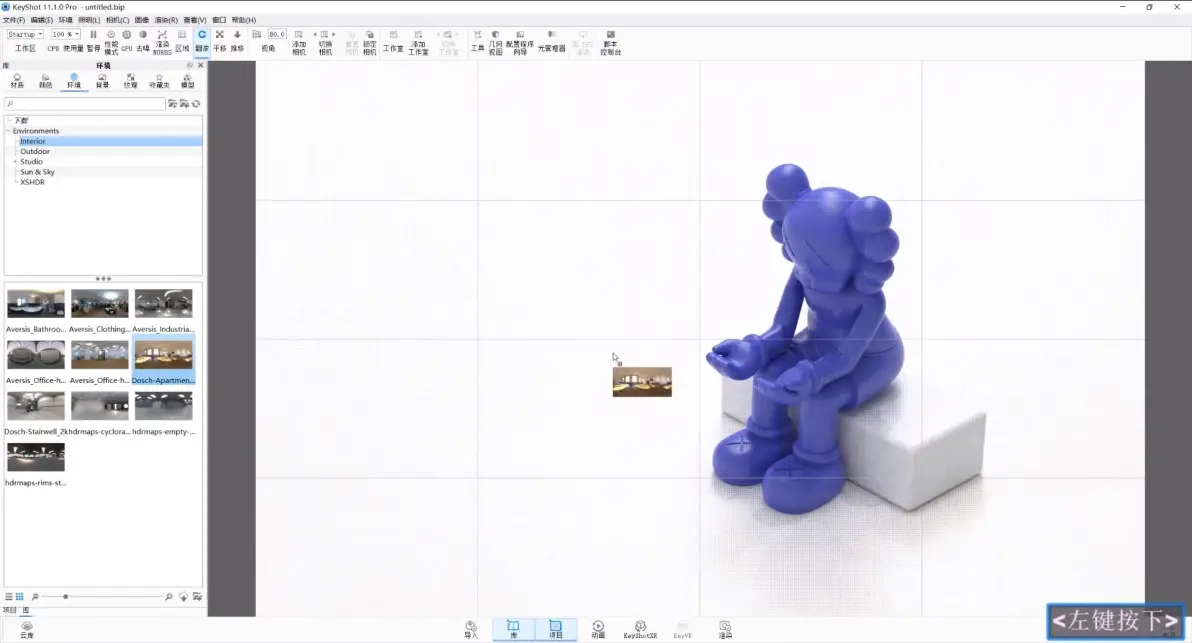Click the refresh library icon
Screen dimensions: 1192x643
coord(196,103)
